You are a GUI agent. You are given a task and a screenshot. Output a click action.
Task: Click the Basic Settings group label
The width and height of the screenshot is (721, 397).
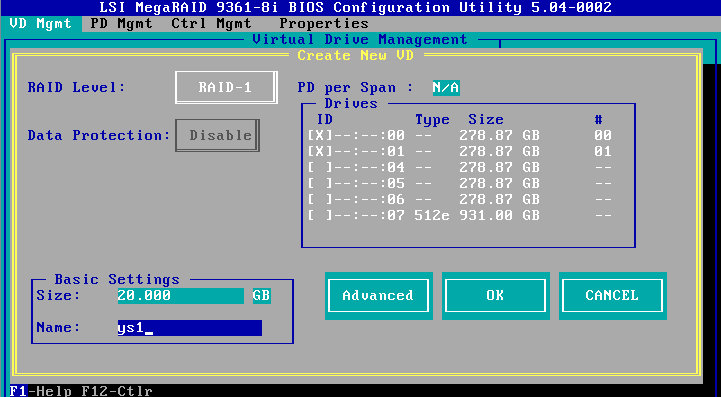click(117, 279)
